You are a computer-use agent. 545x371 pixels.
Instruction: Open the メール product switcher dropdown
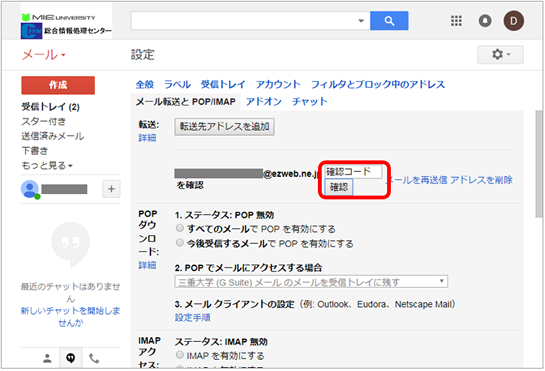coord(43,55)
